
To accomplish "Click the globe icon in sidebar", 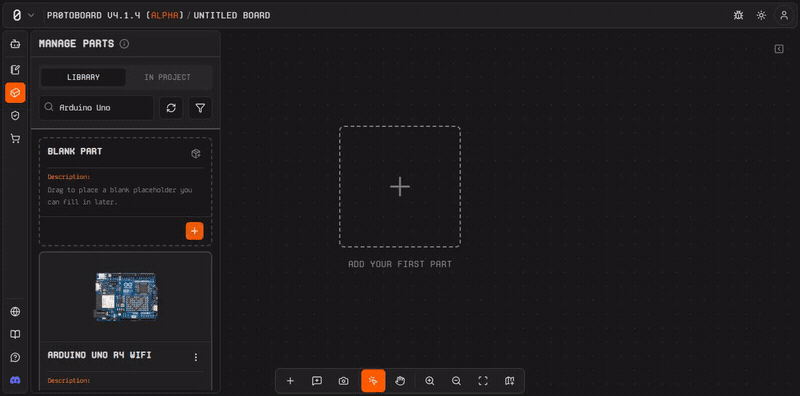I will (15, 312).
